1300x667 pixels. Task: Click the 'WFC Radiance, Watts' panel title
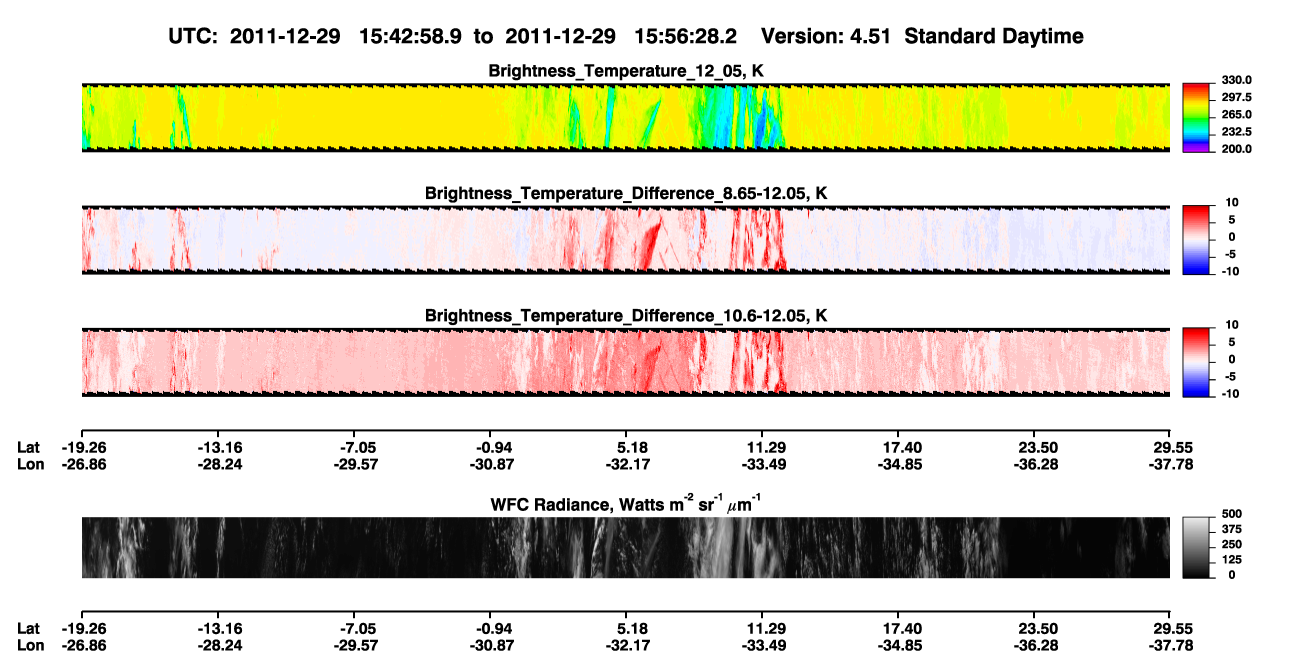(x=626, y=504)
